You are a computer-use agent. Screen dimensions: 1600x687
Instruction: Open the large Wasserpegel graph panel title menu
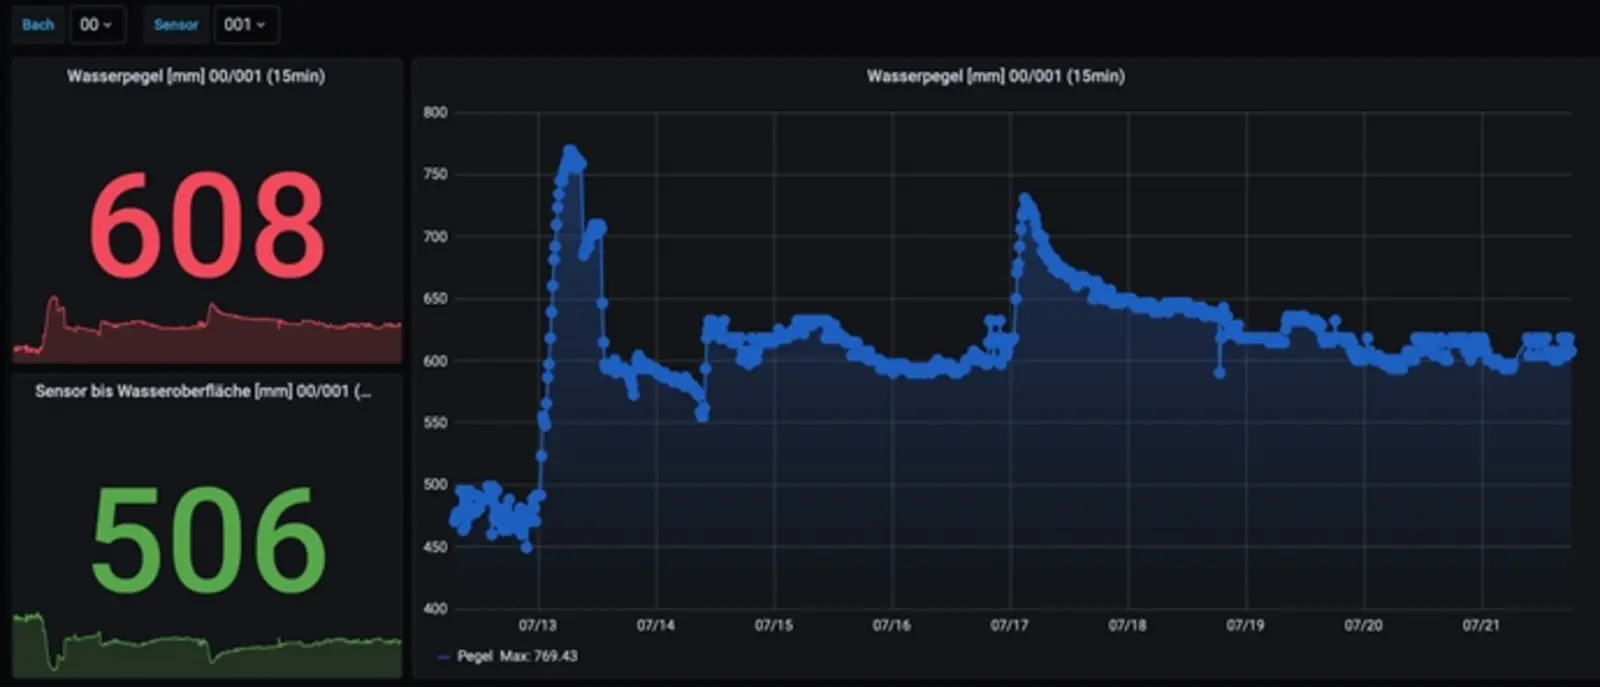[995, 76]
